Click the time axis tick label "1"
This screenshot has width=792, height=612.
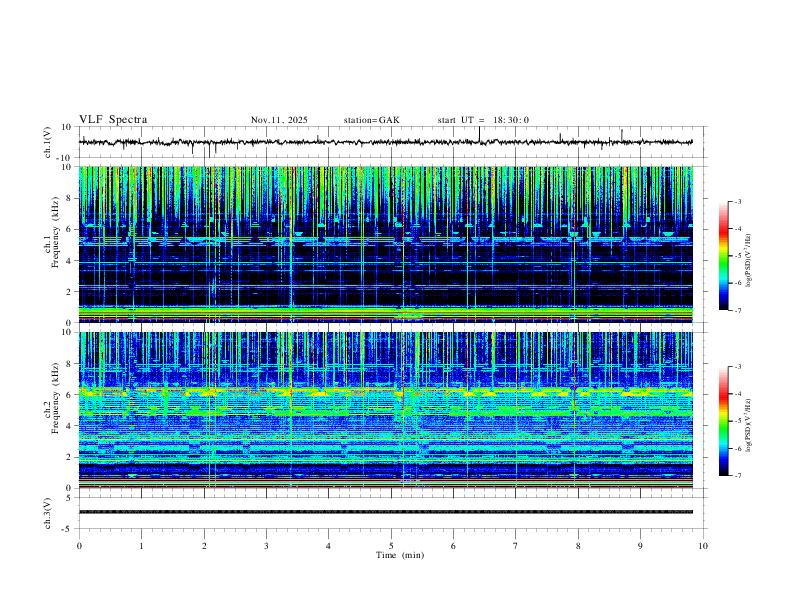[141, 546]
